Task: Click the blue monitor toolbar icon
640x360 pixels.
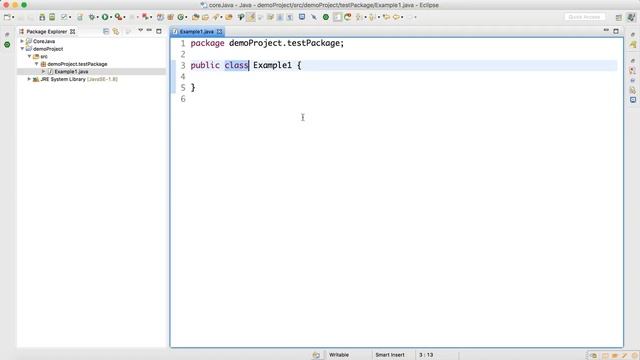Action: (x=302, y=17)
